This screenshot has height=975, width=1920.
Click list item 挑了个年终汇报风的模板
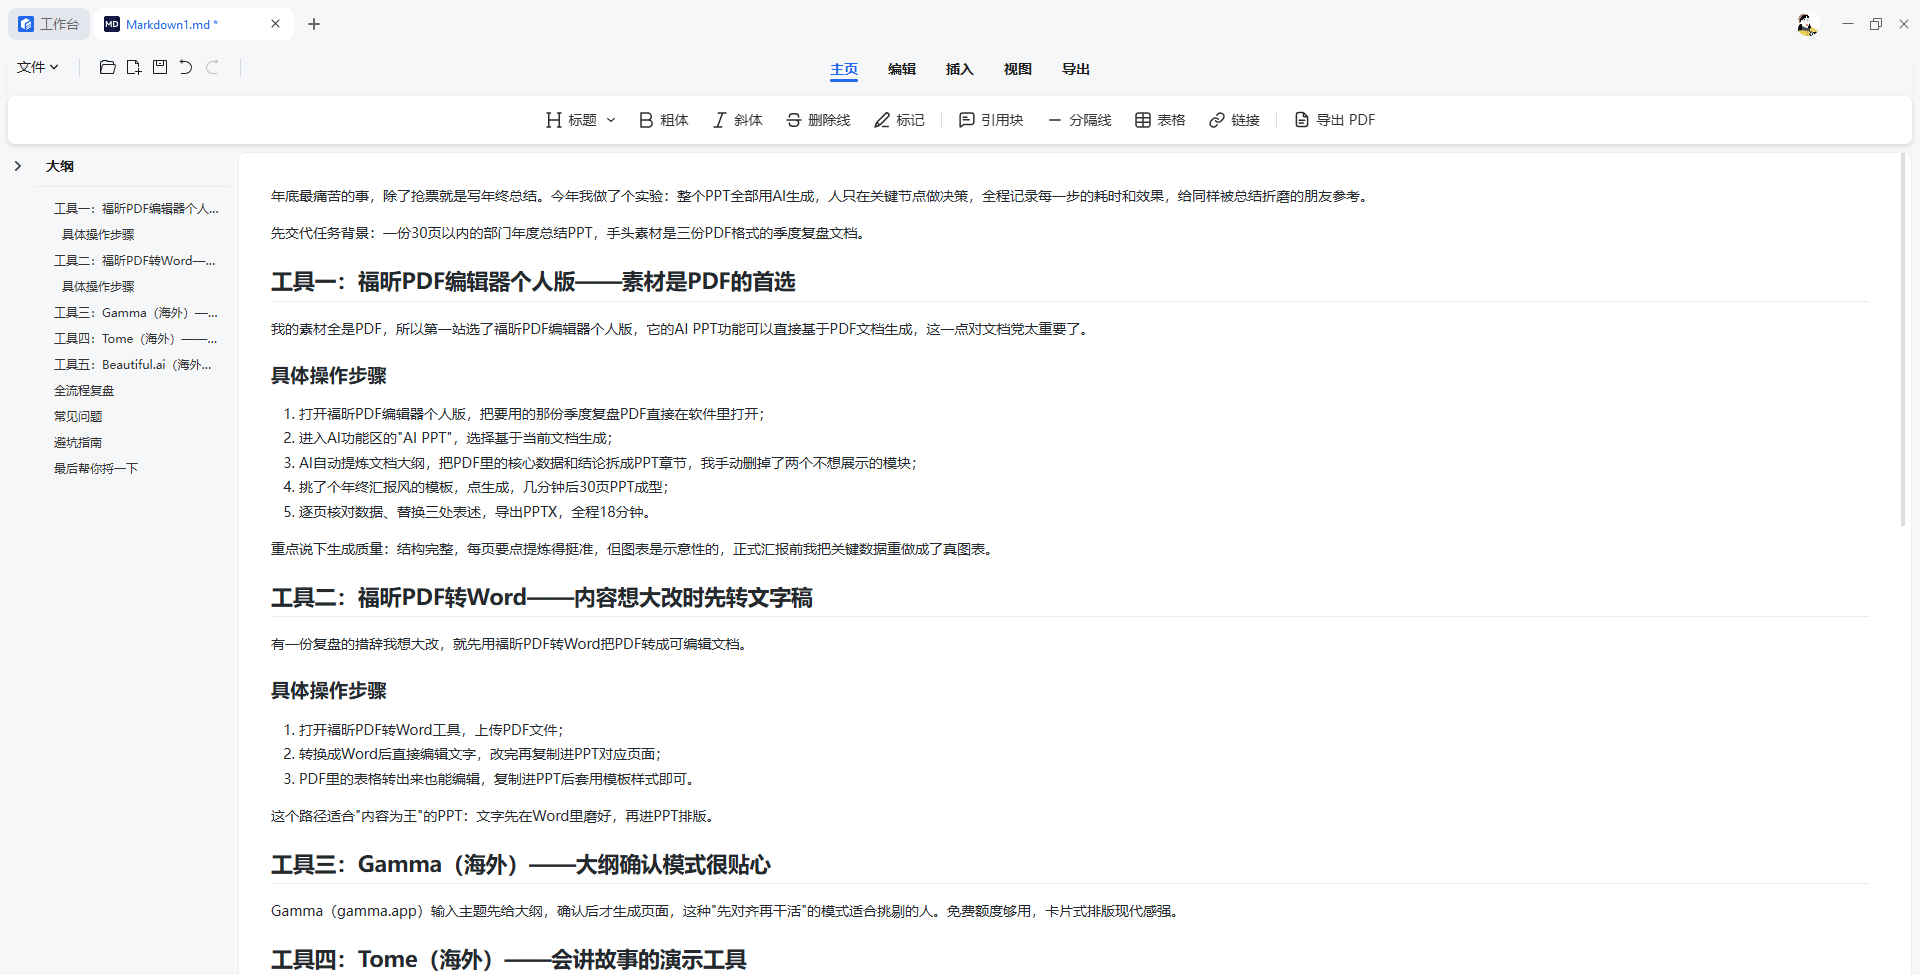(x=484, y=487)
